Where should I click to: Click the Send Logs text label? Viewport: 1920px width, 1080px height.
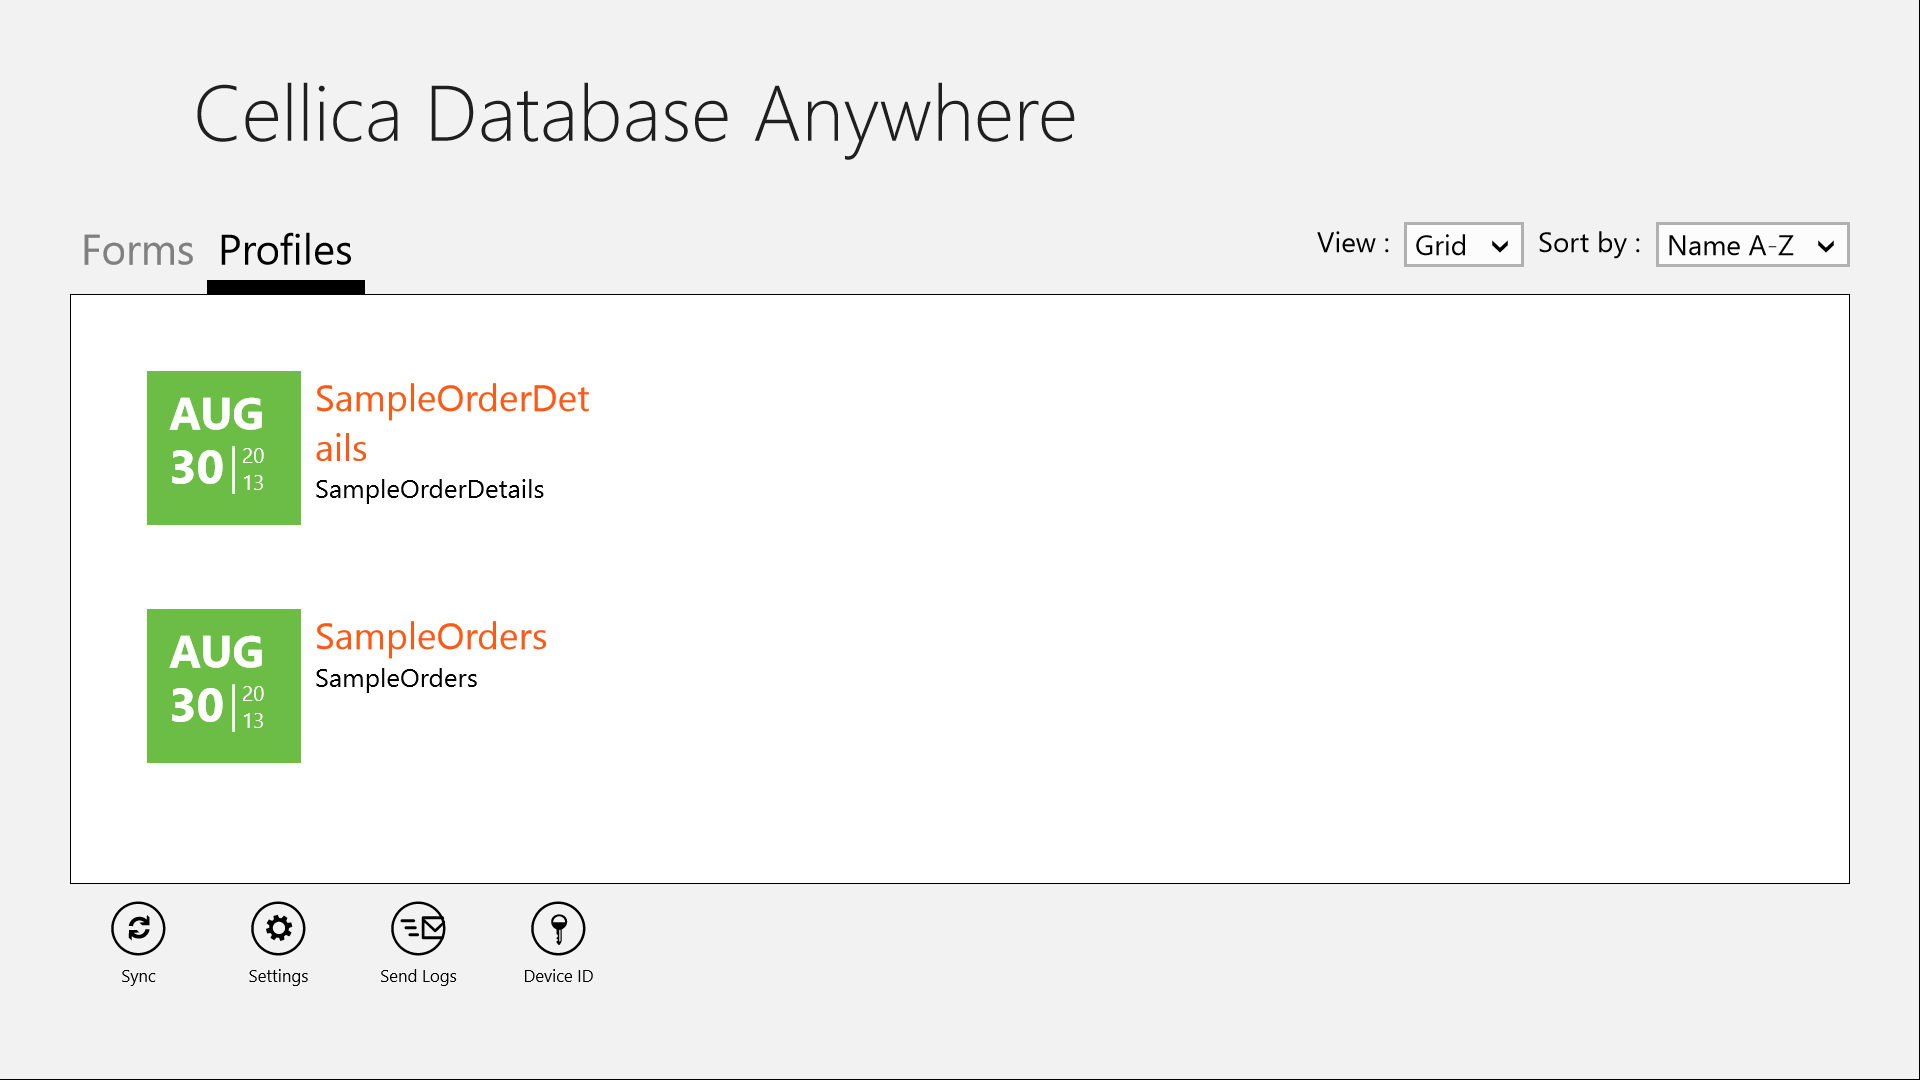[418, 976]
